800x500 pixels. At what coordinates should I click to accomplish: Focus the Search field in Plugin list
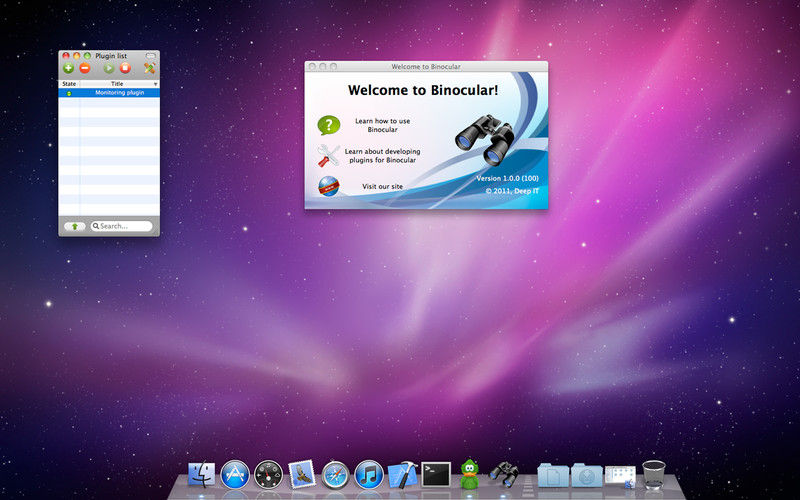pyautogui.click(x=121, y=226)
